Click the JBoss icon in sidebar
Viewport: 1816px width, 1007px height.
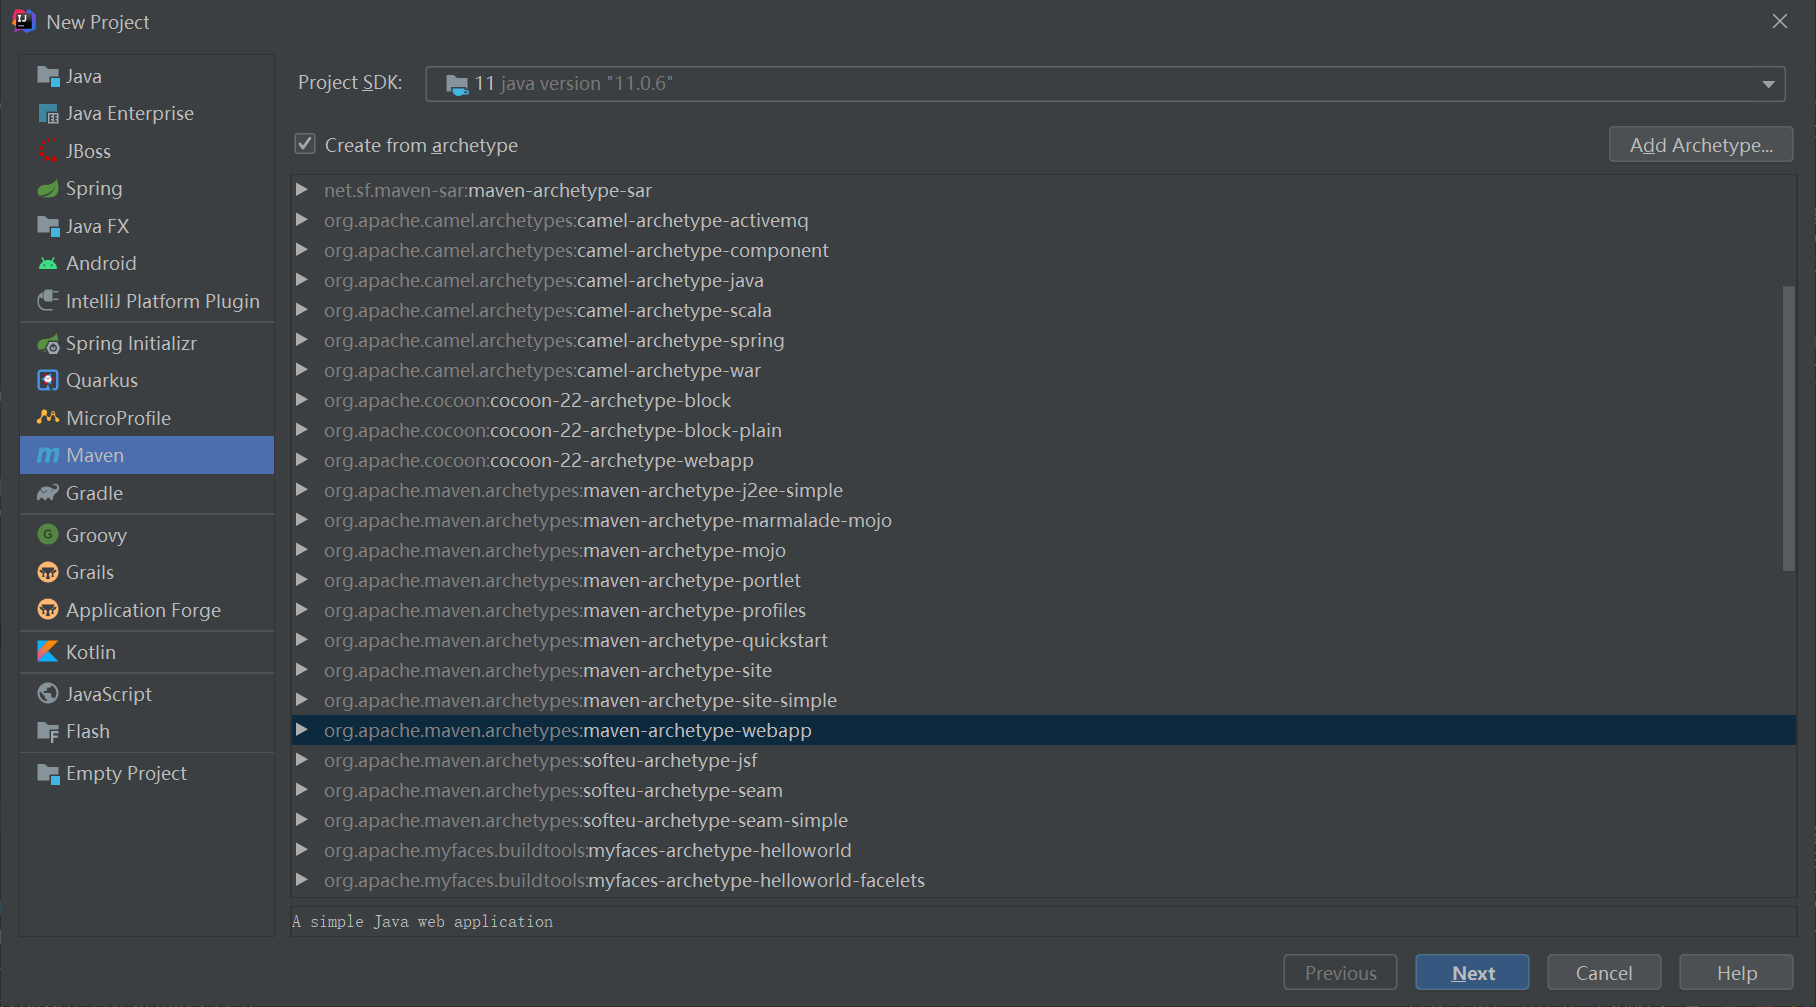point(48,151)
